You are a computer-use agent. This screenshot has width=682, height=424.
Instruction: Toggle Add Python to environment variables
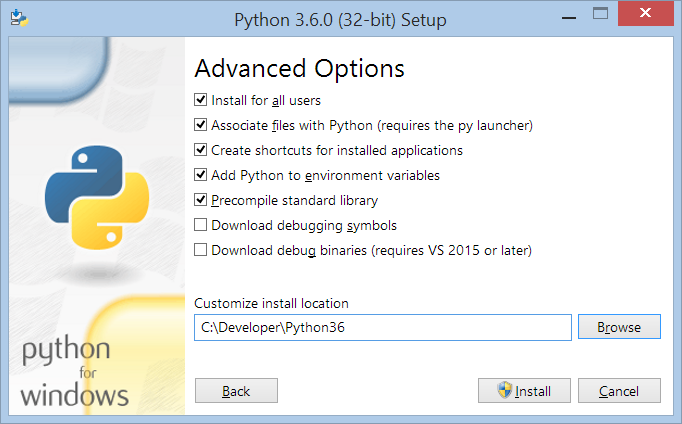[x=201, y=175]
